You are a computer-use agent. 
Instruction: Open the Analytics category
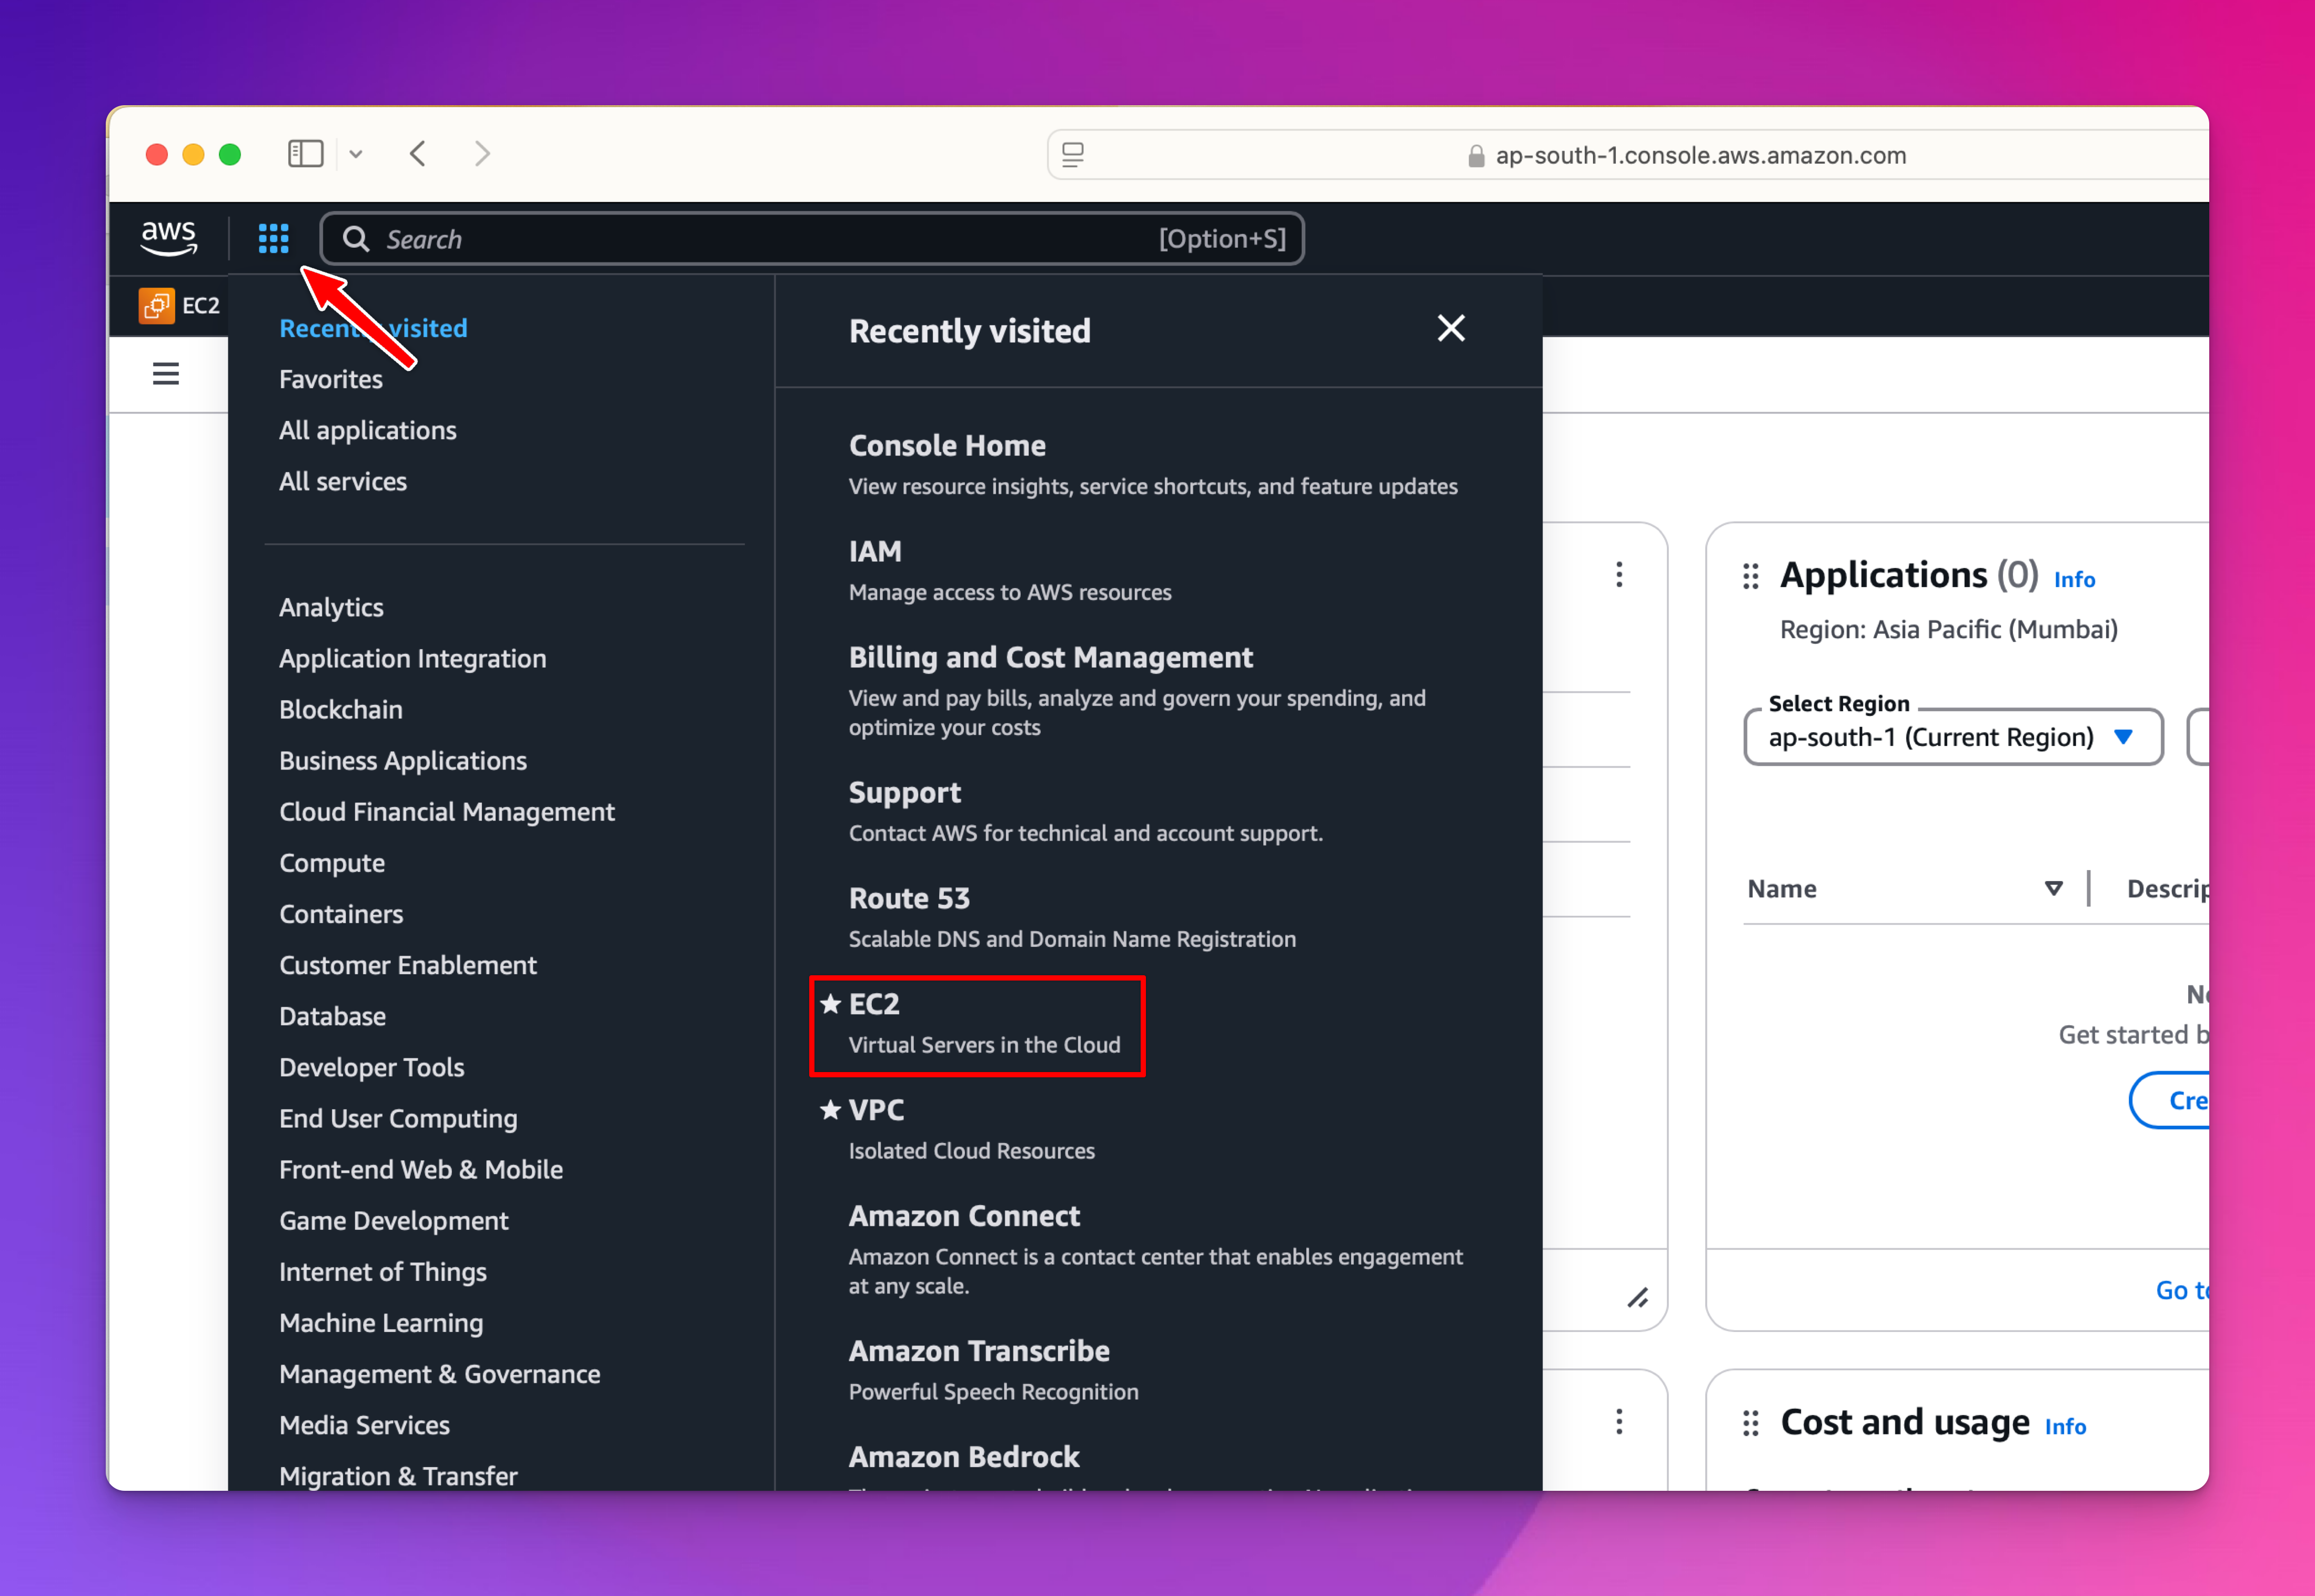(331, 607)
